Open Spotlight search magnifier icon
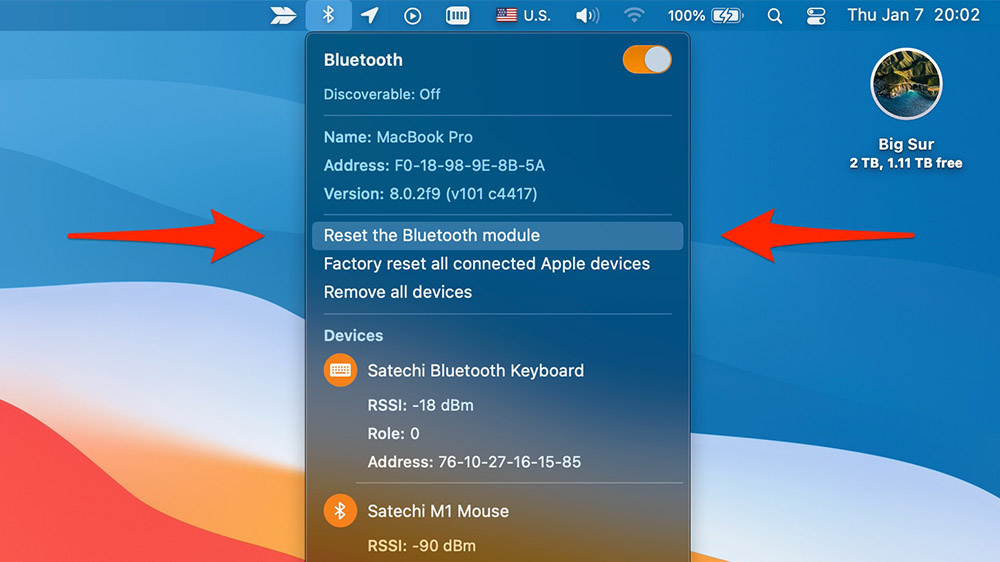The height and width of the screenshot is (562, 1000). (x=774, y=16)
